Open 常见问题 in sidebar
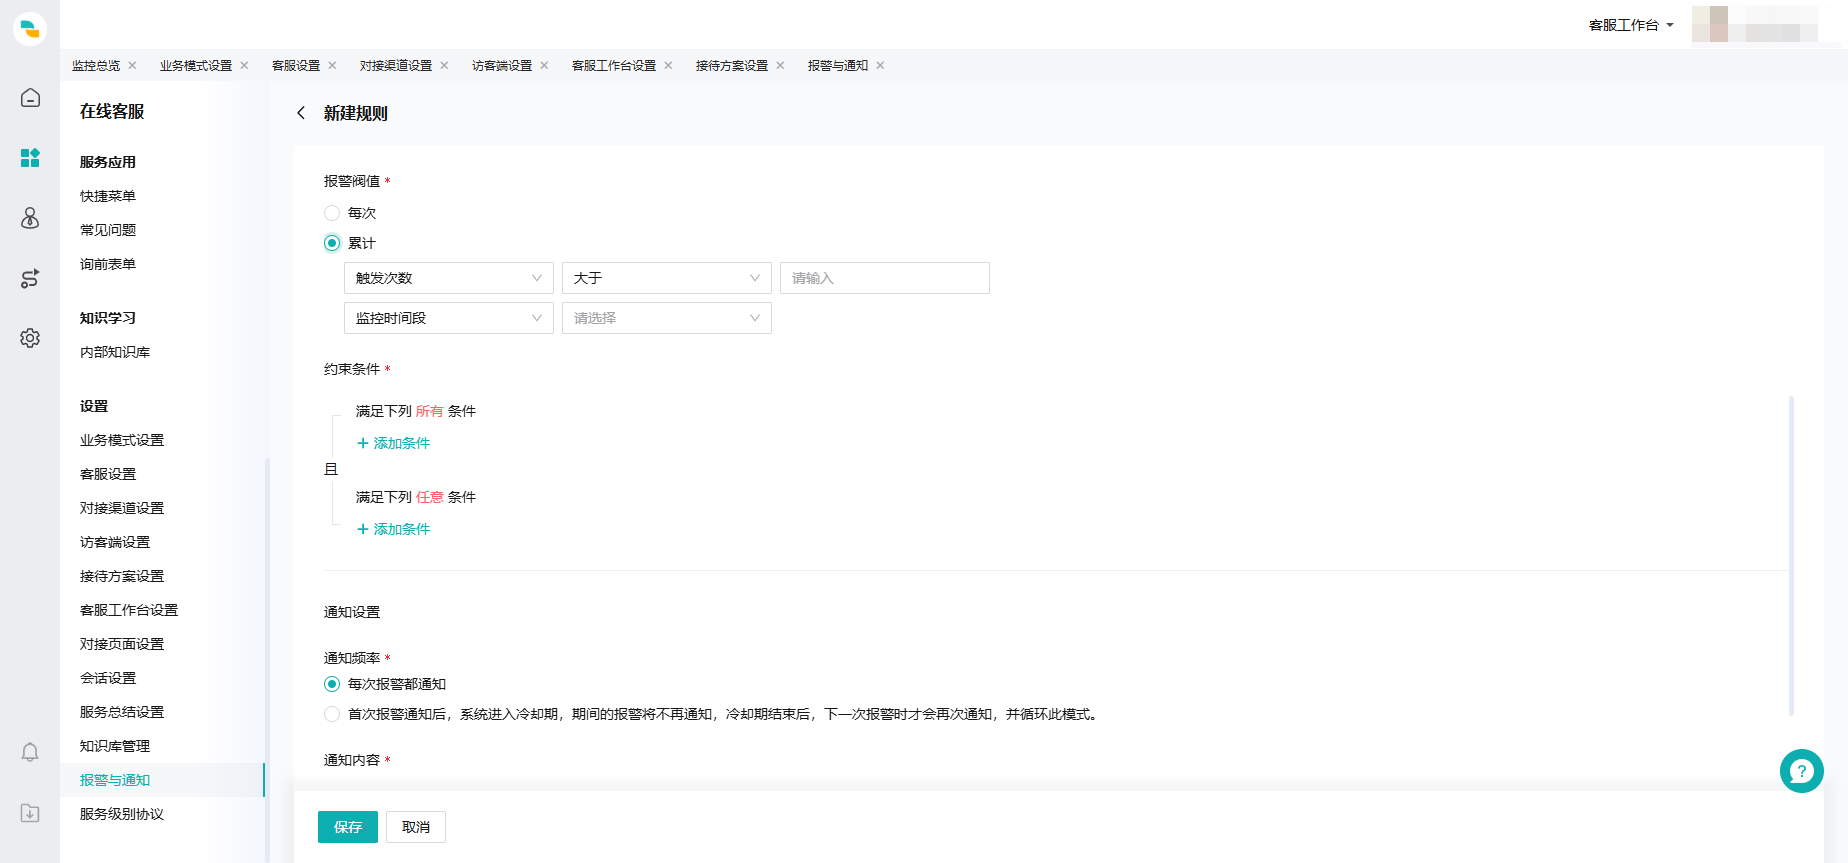 pyautogui.click(x=108, y=230)
